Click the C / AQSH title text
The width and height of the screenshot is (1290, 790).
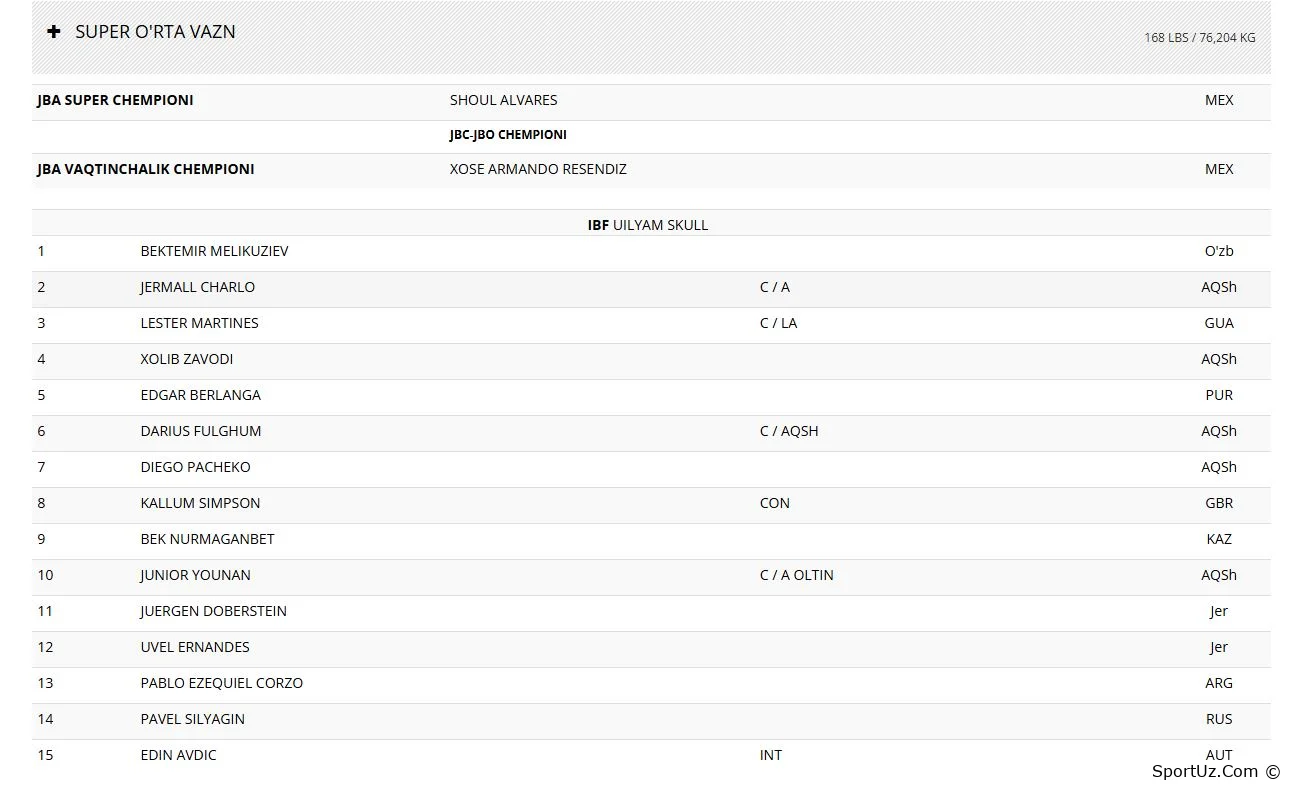click(x=789, y=431)
